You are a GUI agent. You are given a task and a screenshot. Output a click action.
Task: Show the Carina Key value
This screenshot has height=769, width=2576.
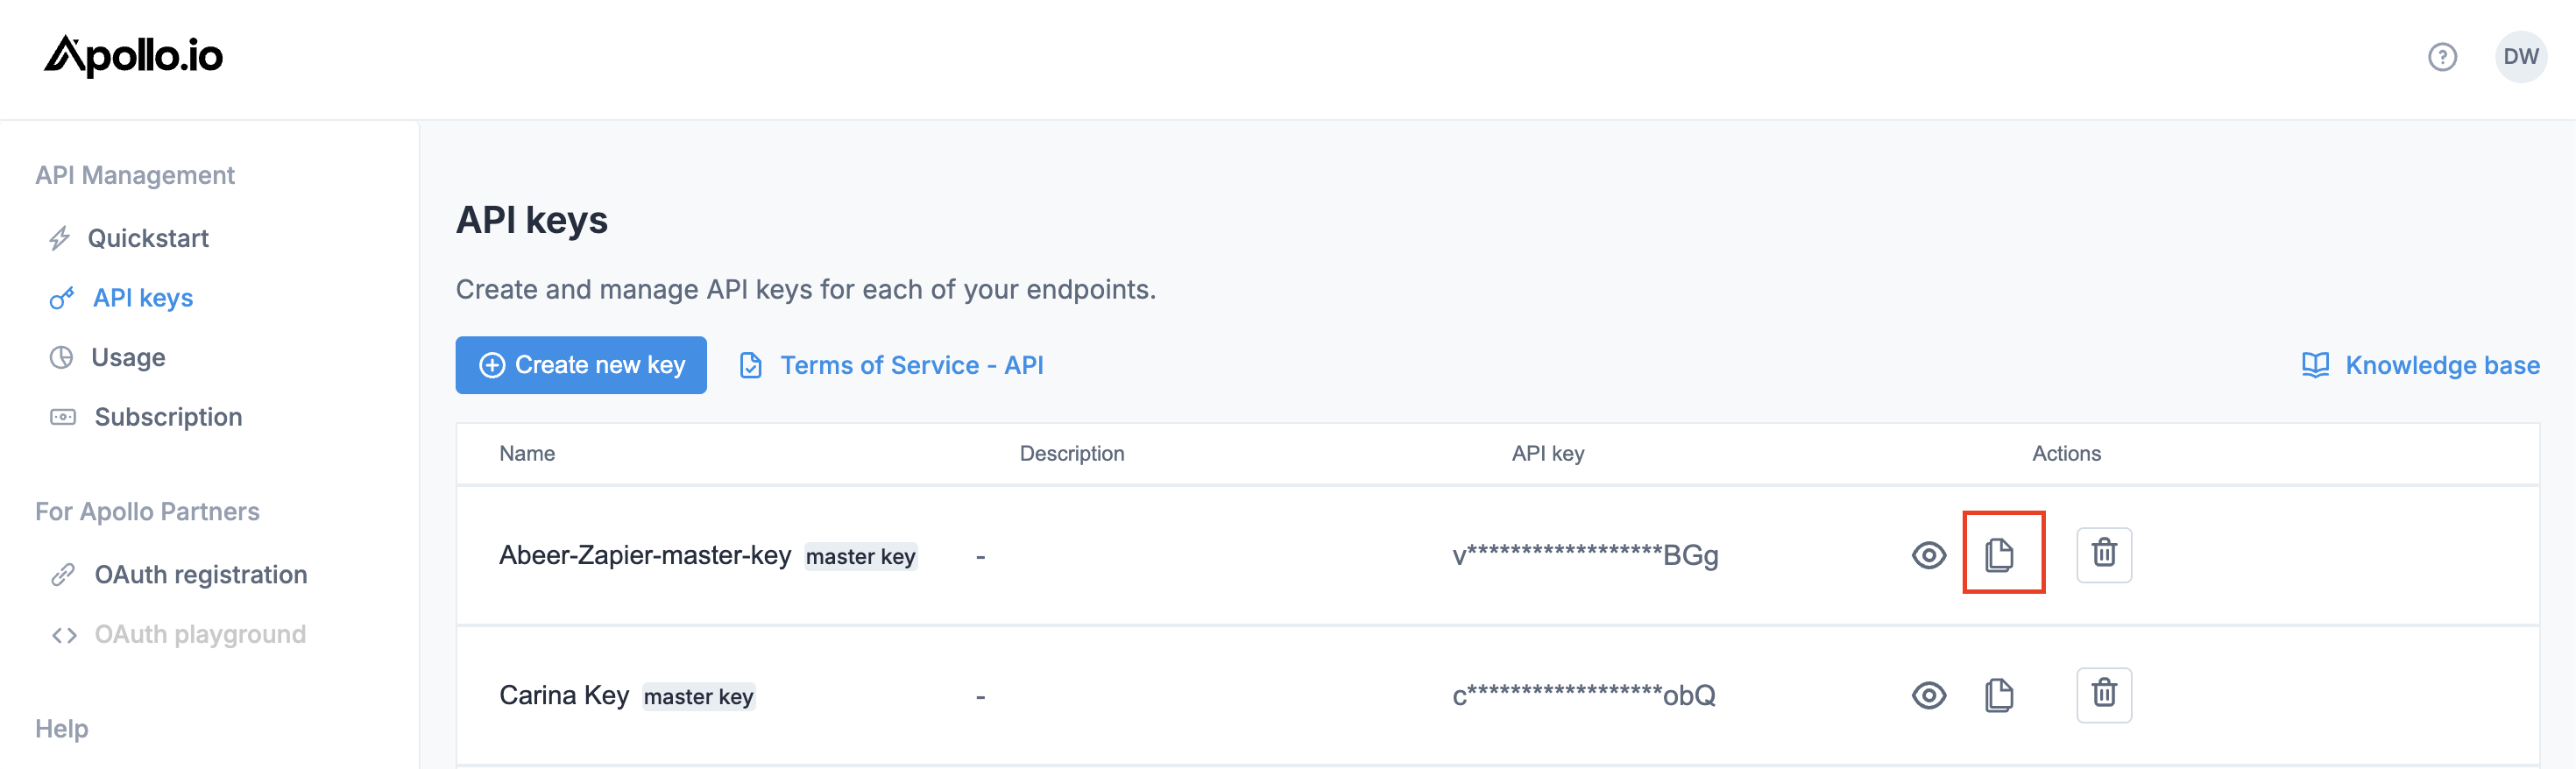coord(1928,695)
